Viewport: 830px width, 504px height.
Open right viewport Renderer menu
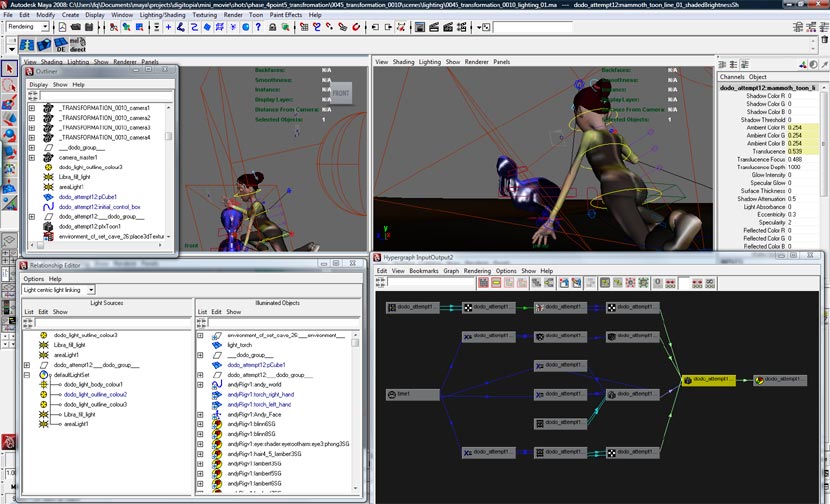pos(476,62)
